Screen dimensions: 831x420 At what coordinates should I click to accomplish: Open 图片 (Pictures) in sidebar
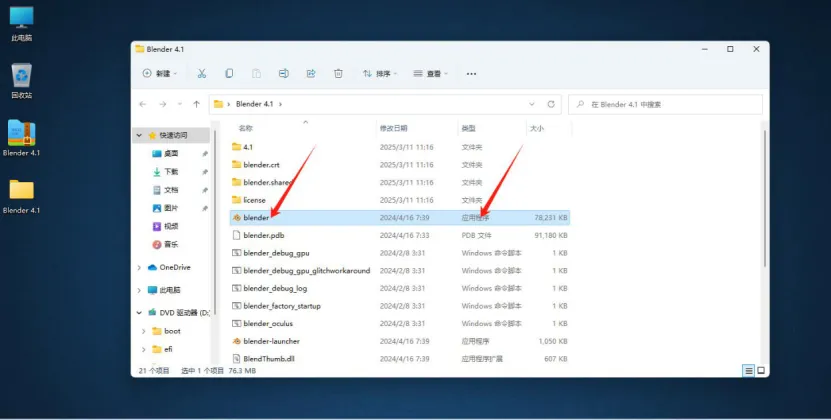coord(171,208)
